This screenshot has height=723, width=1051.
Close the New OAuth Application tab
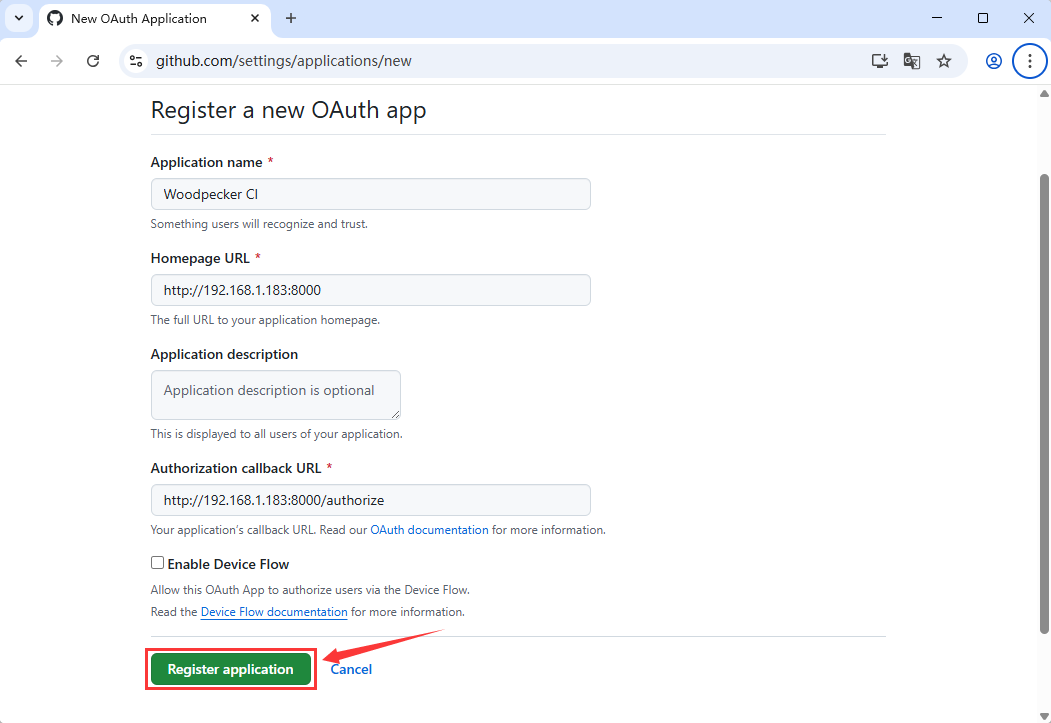click(x=255, y=18)
